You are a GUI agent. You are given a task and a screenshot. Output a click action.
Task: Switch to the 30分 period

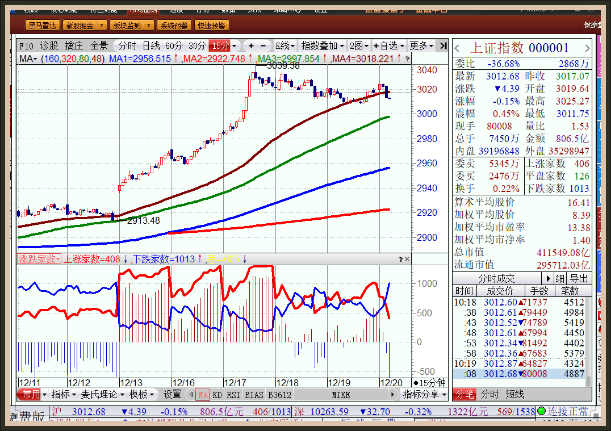pos(197,46)
